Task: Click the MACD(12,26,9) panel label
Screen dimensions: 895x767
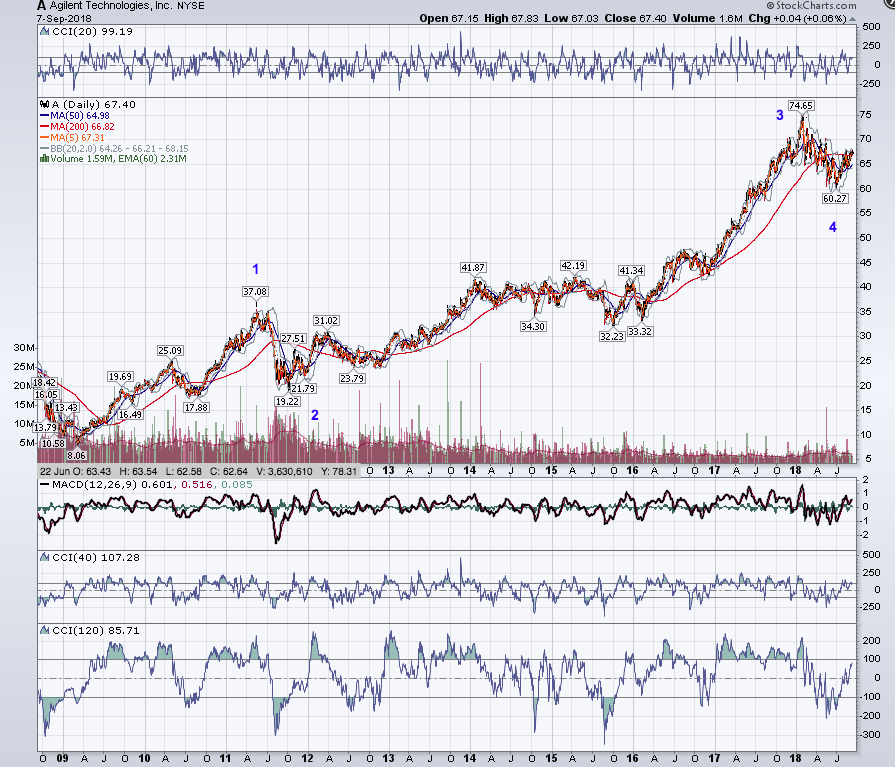Action: point(152,485)
